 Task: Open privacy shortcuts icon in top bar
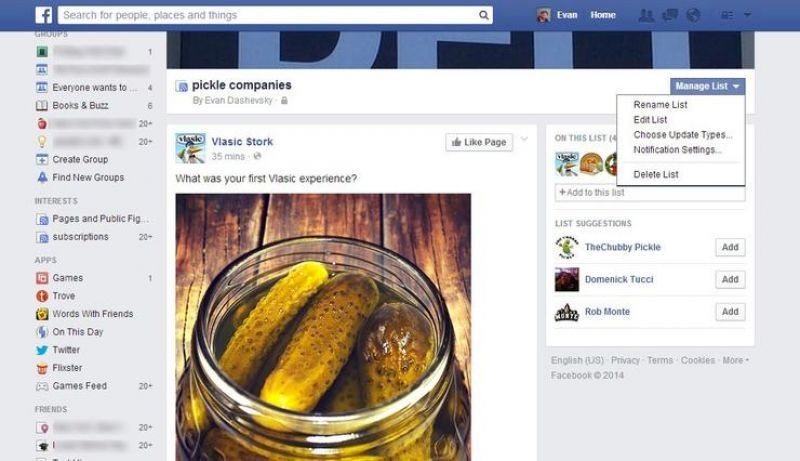tap(727, 16)
